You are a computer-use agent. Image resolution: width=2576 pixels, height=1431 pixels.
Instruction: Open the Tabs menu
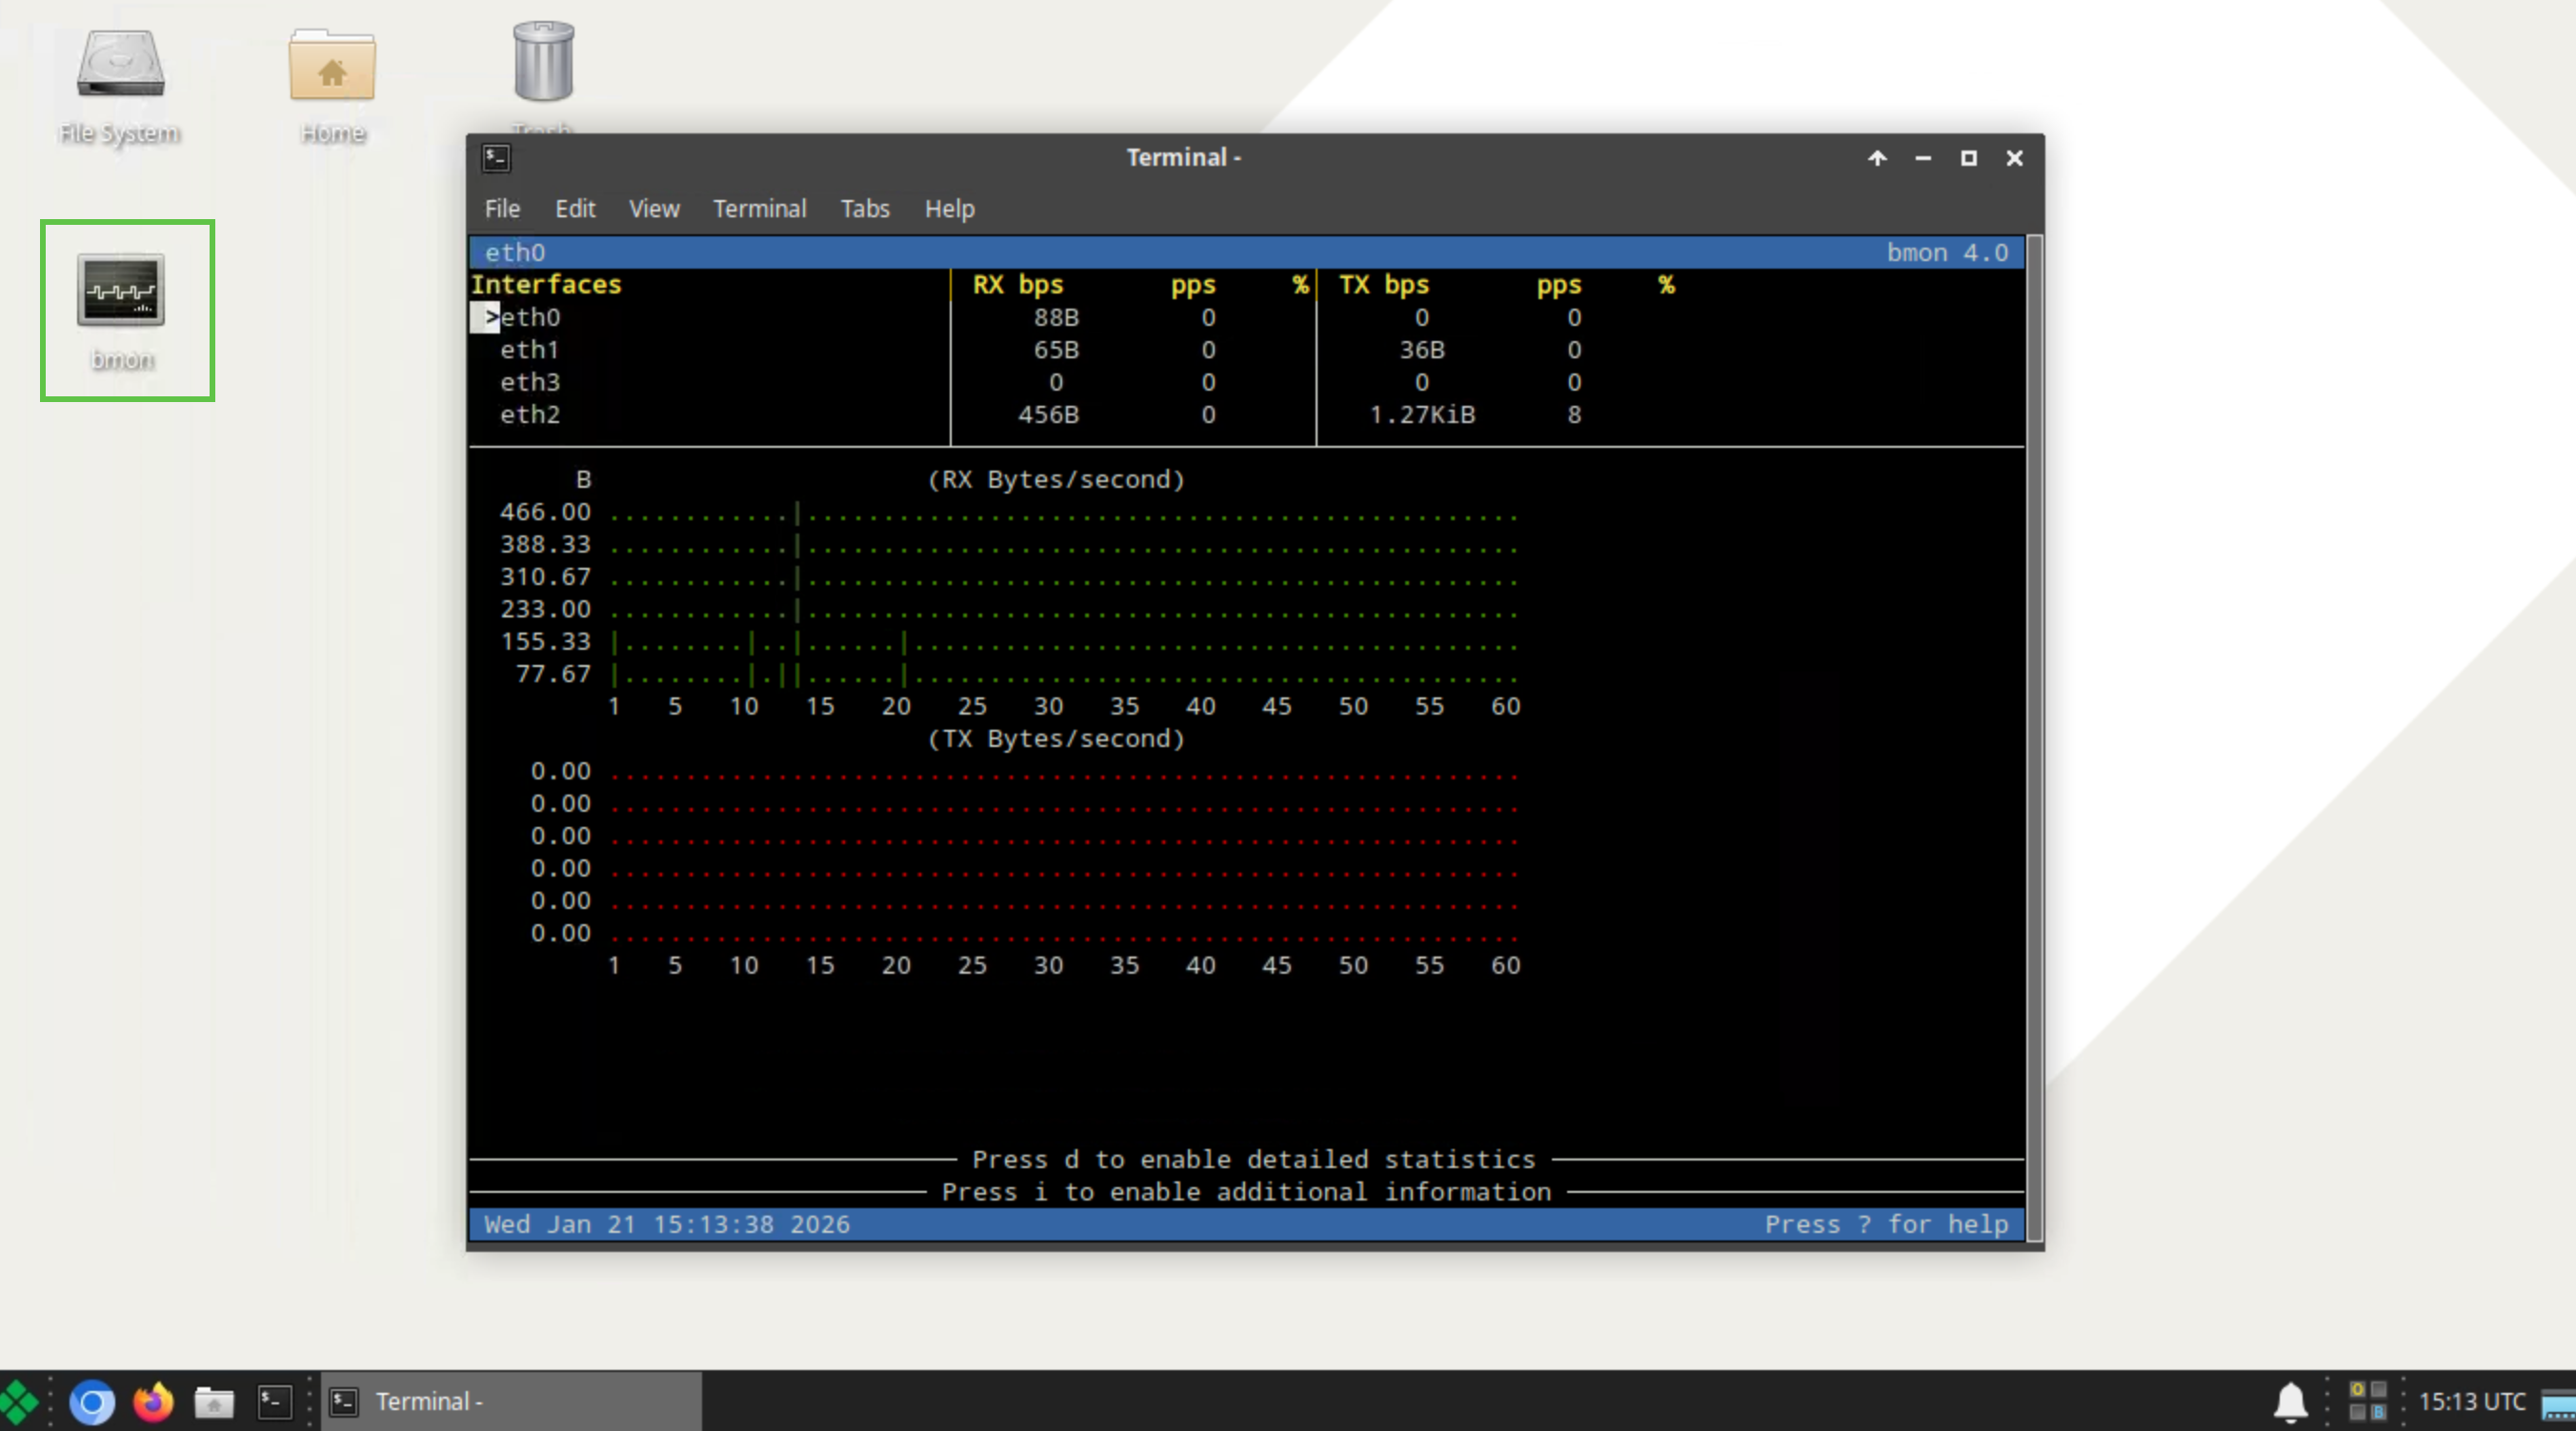pyautogui.click(x=864, y=209)
